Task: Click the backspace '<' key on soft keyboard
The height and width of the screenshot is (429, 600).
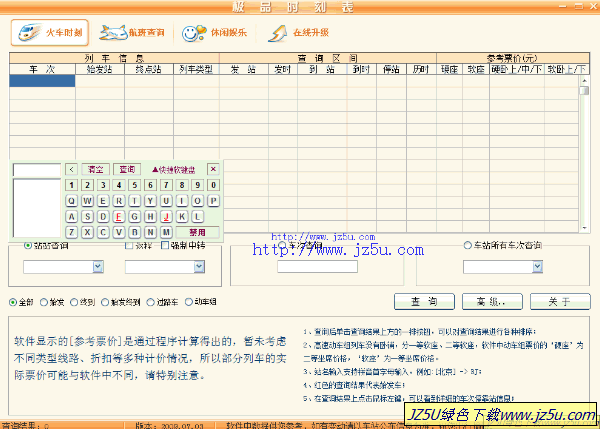Action: pyautogui.click(x=71, y=169)
